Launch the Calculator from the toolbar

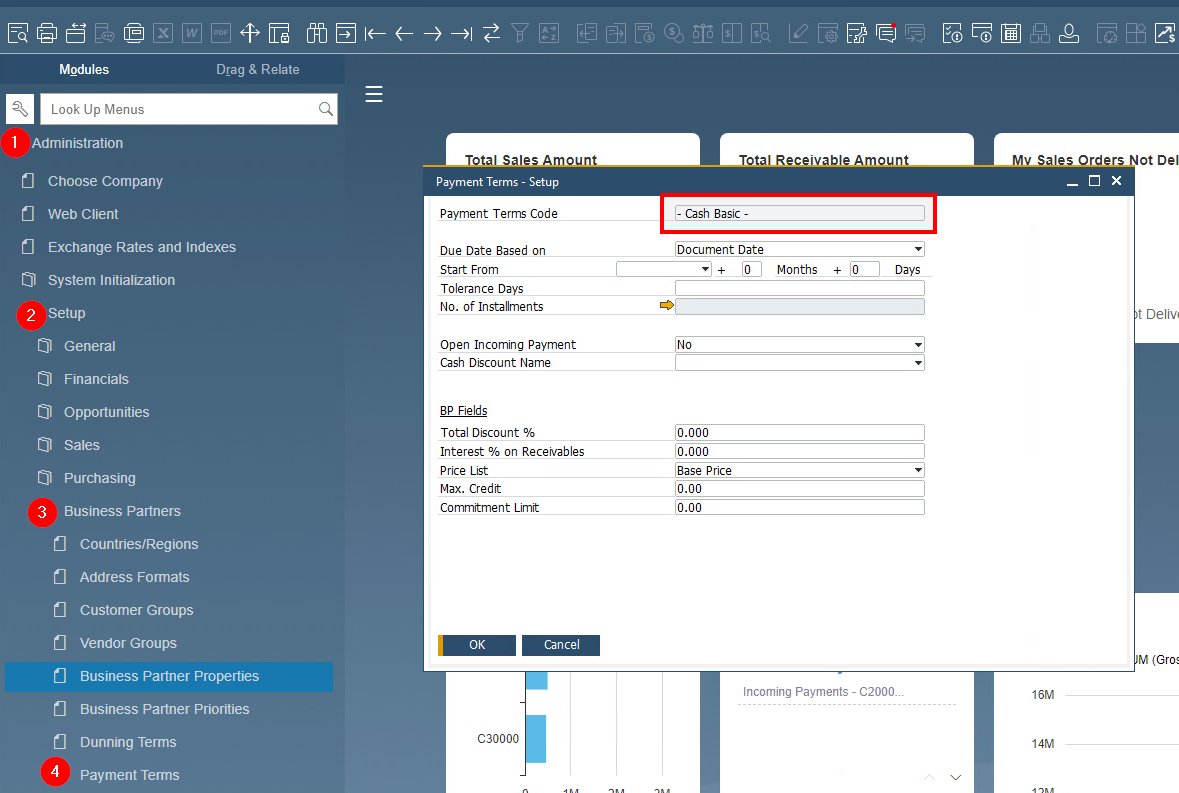point(1010,33)
